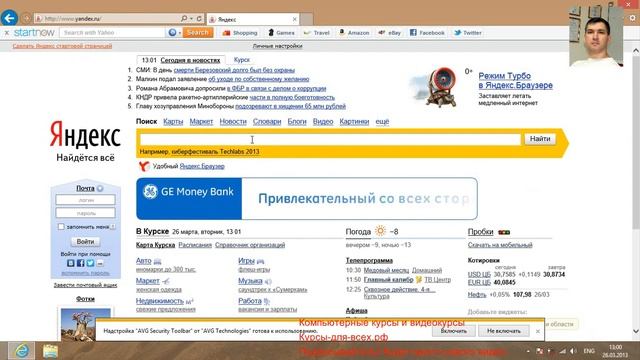Open Internet Explorer from the taskbar
The height and width of the screenshot is (360, 640).
[x=22, y=351]
